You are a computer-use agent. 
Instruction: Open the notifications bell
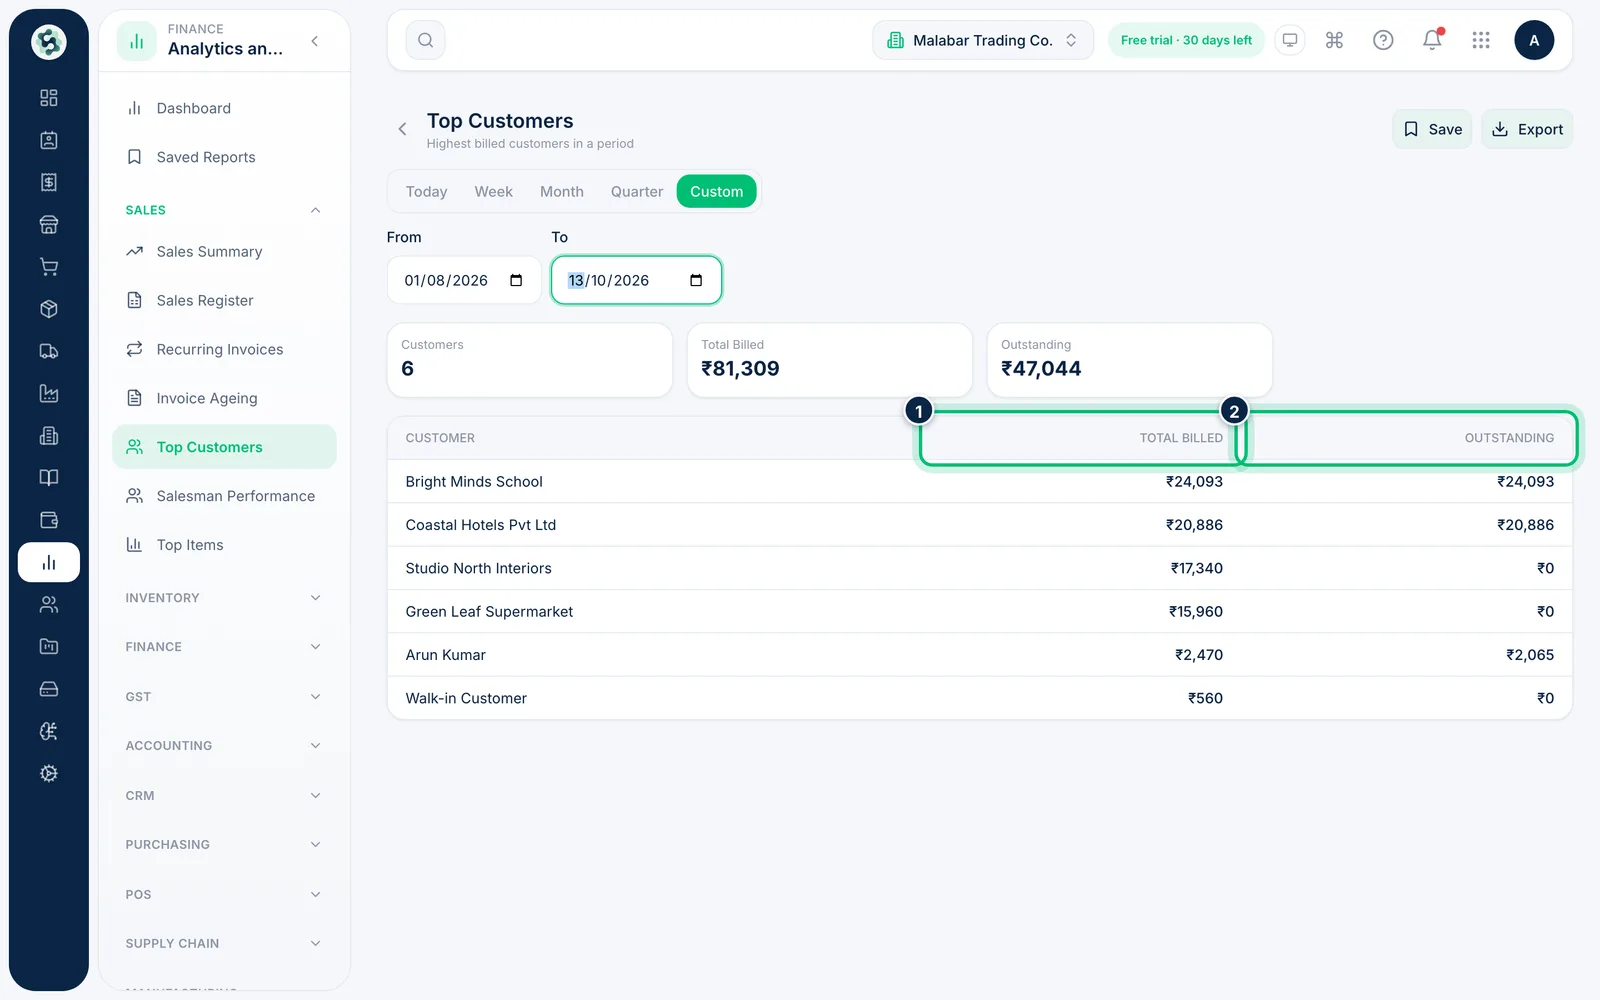(x=1432, y=40)
